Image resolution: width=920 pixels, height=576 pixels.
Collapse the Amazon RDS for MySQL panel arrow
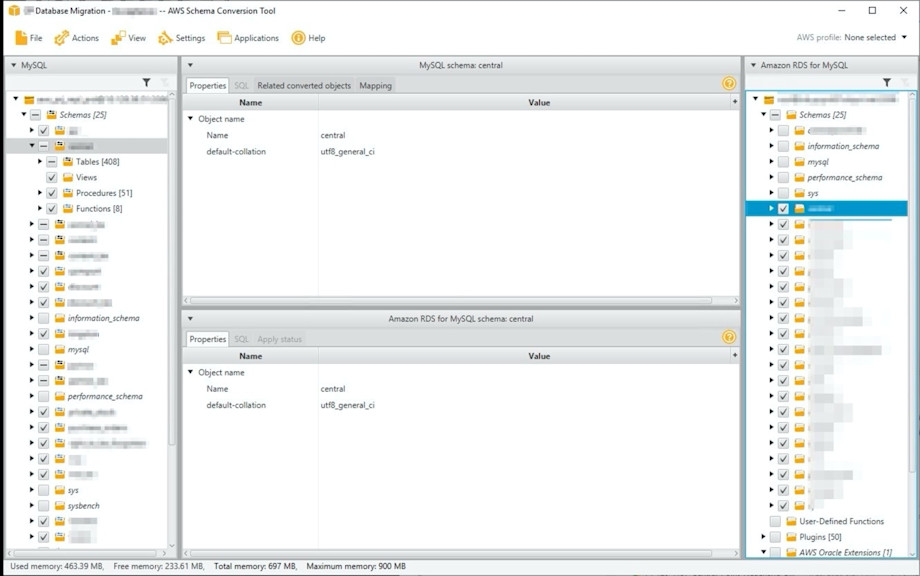(753, 65)
